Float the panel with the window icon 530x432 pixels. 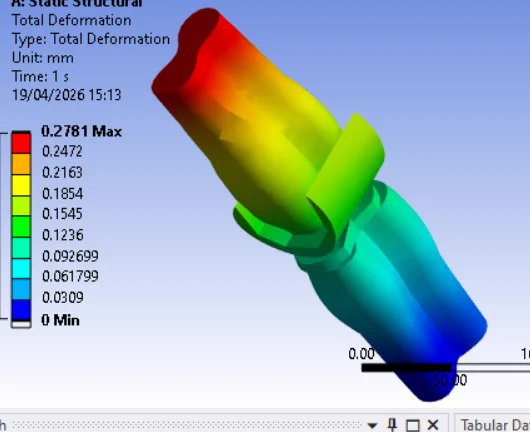413,425
